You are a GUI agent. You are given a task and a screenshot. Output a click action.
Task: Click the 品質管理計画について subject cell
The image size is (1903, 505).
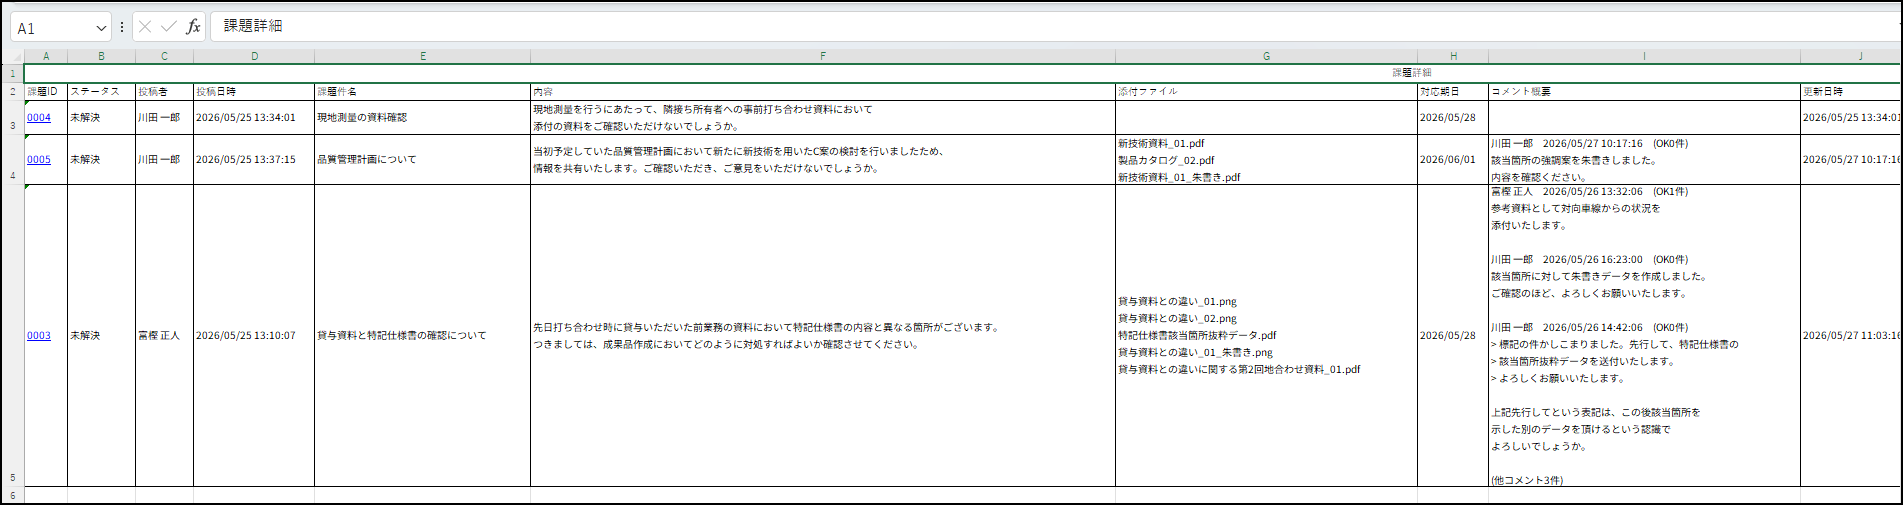pyautogui.click(x=423, y=160)
